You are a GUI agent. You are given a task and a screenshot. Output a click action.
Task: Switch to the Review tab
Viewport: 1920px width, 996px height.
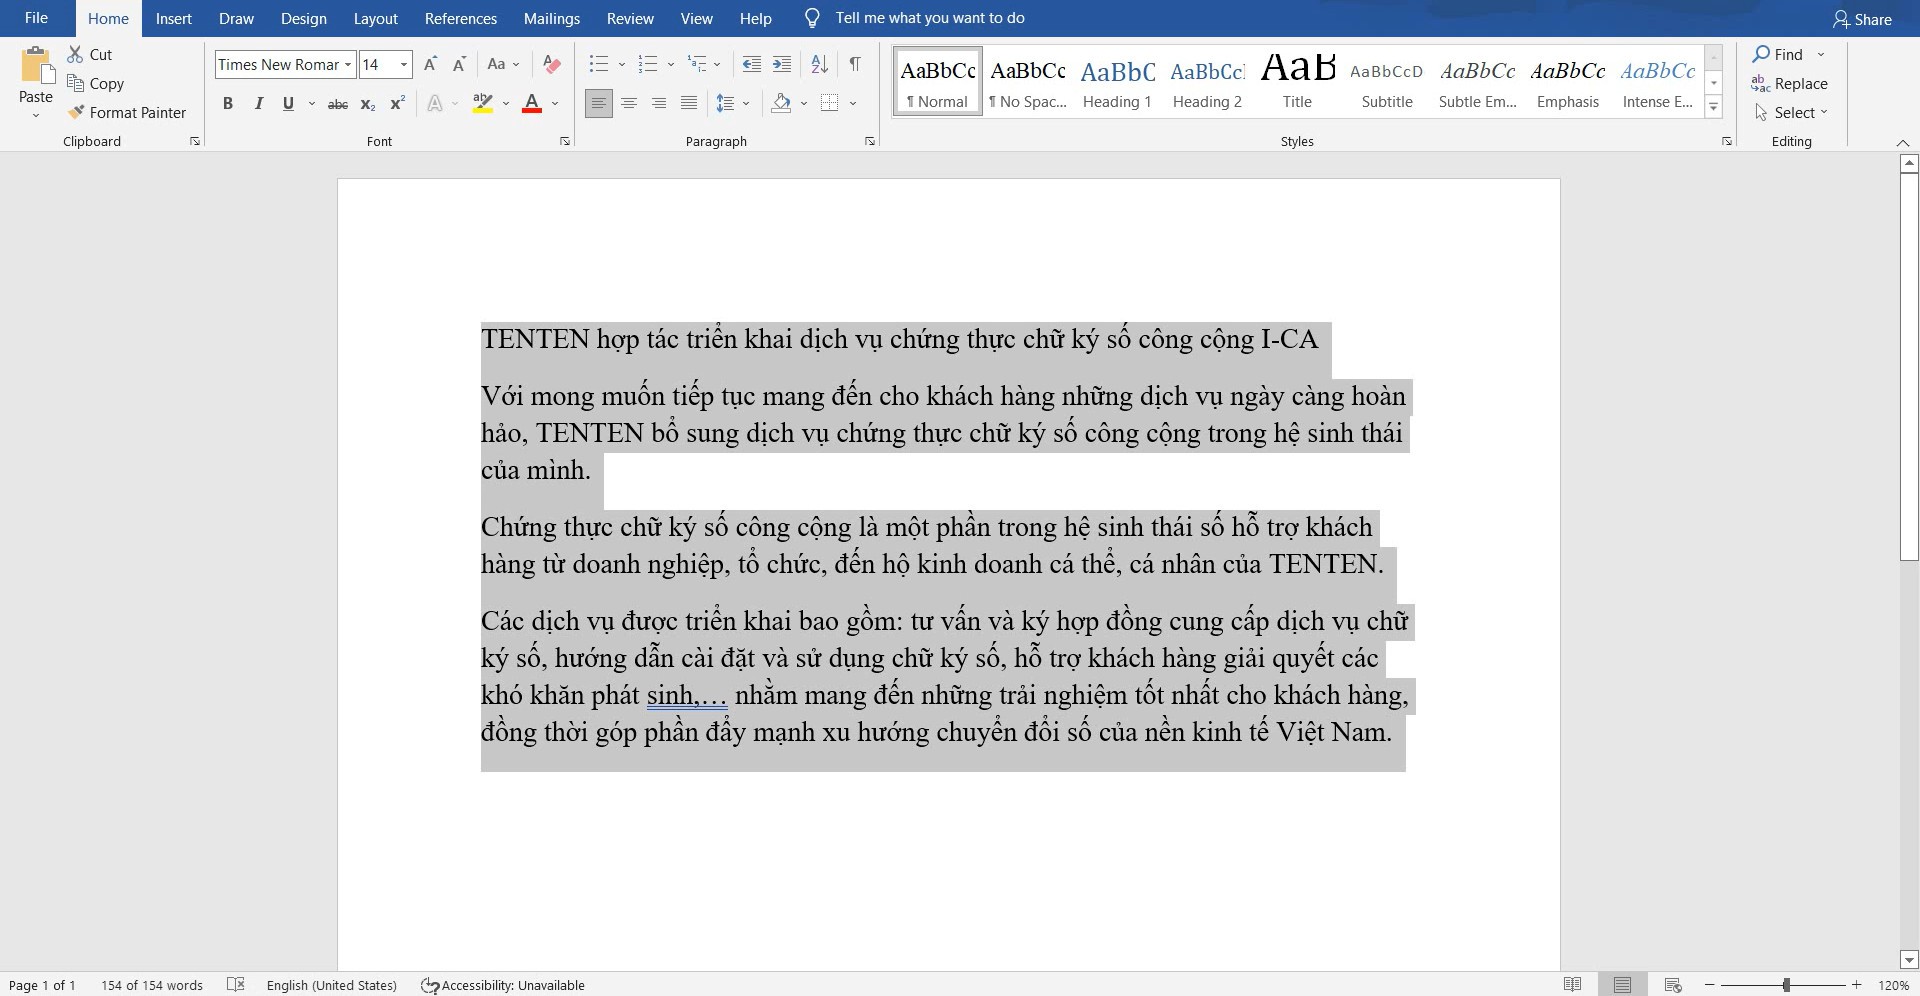tap(630, 18)
